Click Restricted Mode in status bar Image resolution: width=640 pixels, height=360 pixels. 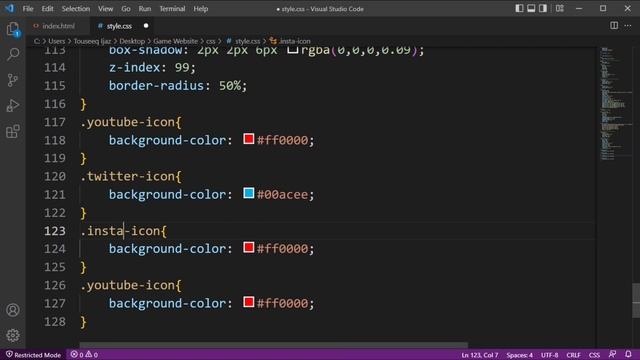pyautogui.click(x=33, y=355)
